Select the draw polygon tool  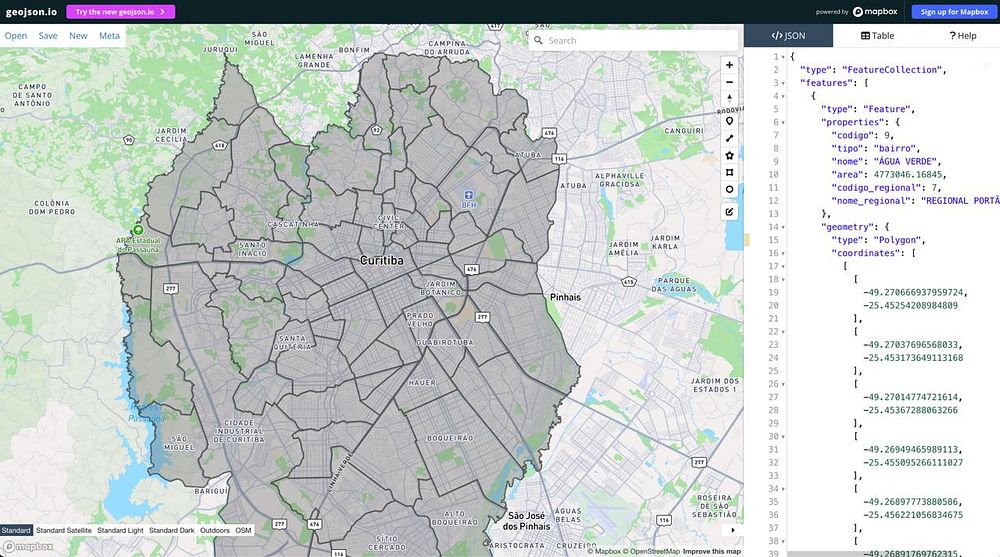(730, 155)
